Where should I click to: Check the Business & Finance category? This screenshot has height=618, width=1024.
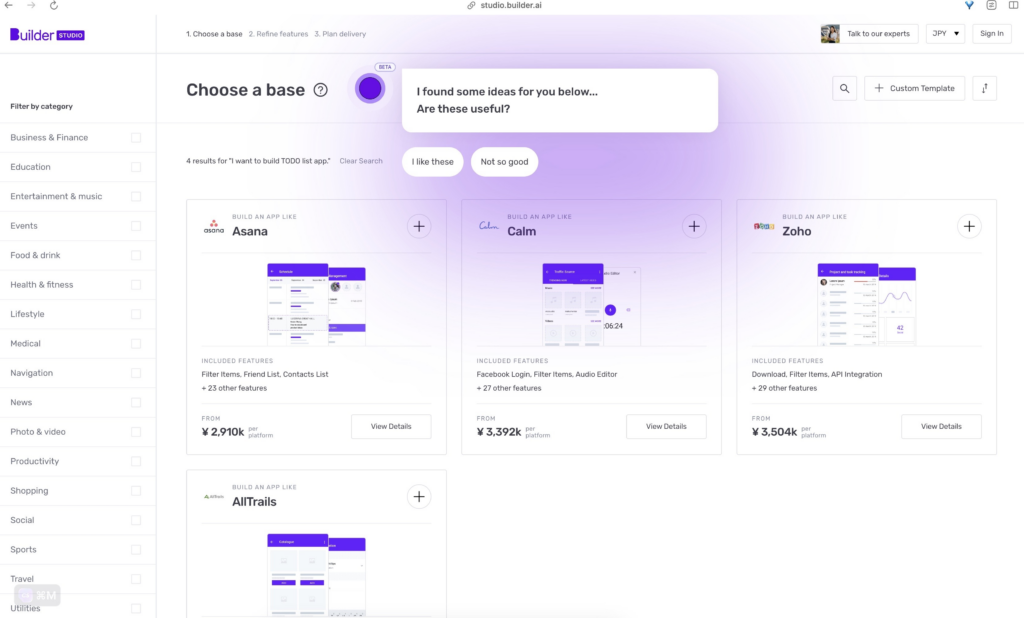[x=136, y=138]
